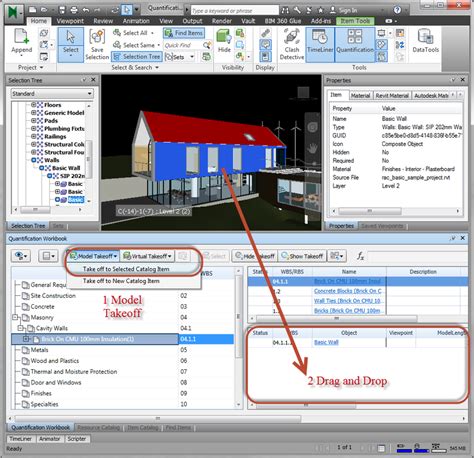Click Hide Takeoff in workbook toolbar
This screenshot has height=458, width=474.
[255, 256]
